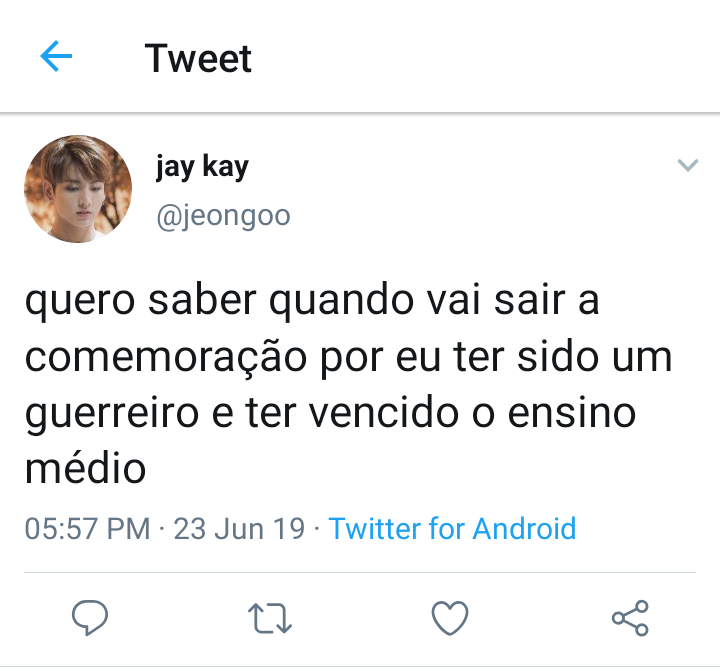Tap the first line starting with quero saber
This screenshot has height=671, width=720.
312,302
